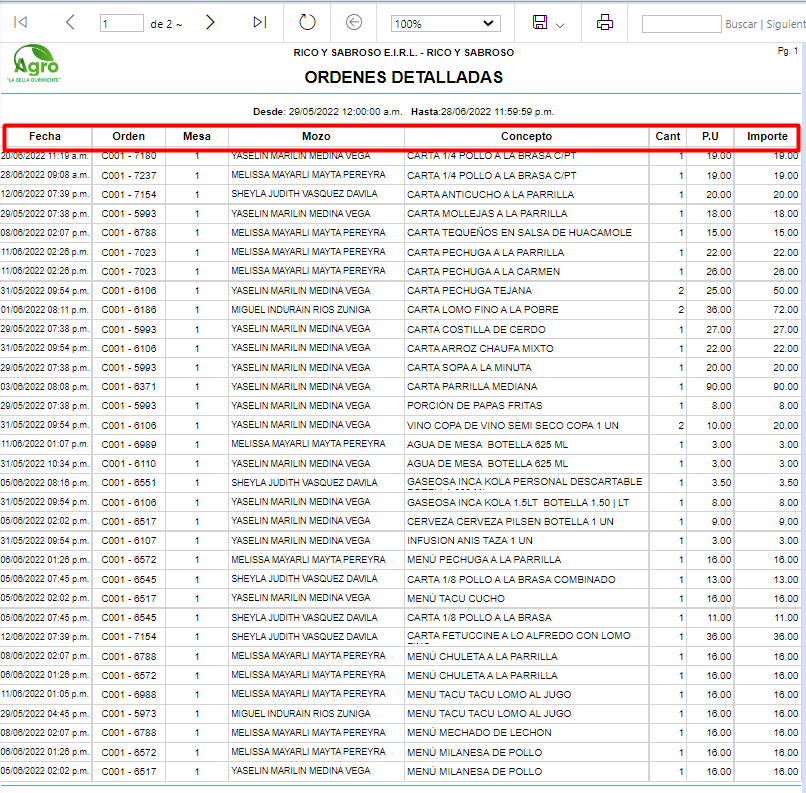Select CARTA PARRILLA MEDIANA concept

point(472,386)
